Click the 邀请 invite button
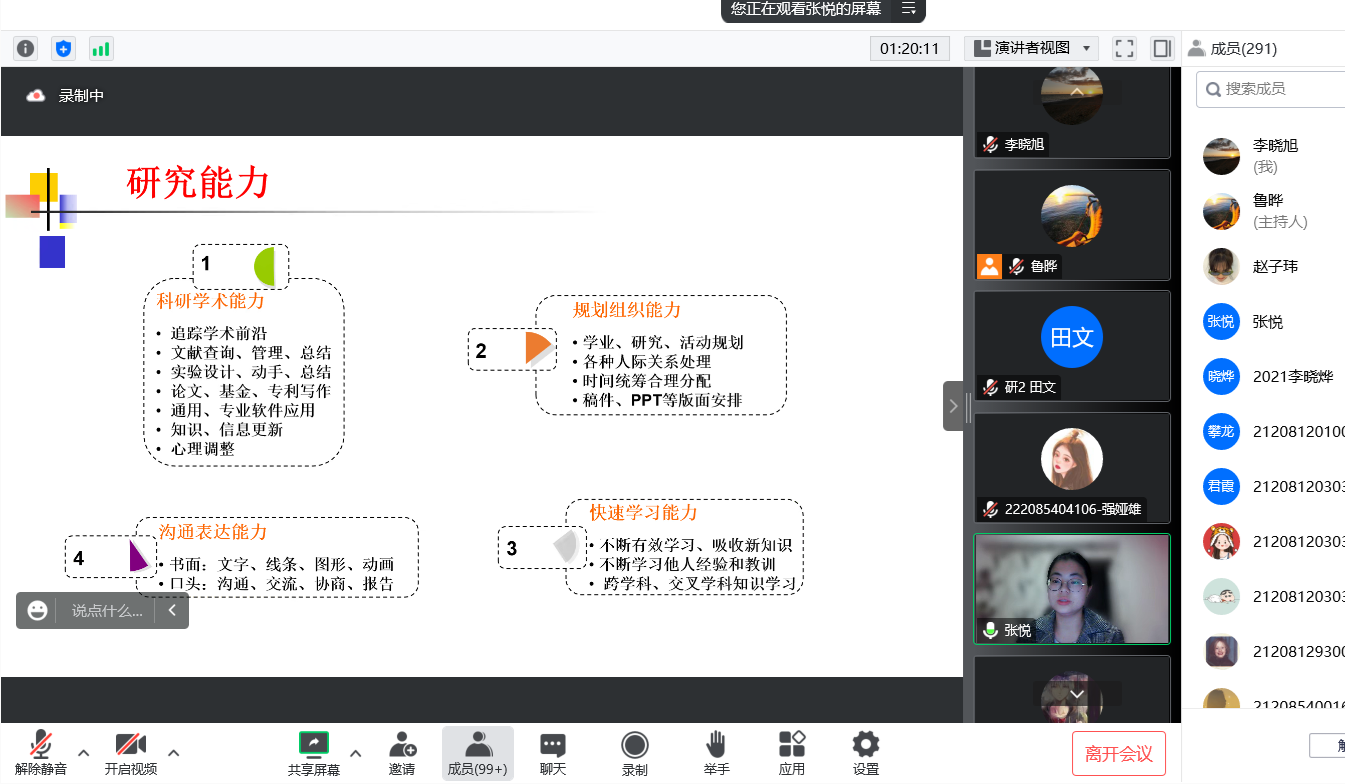This screenshot has width=1345, height=784. coord(402,753)
